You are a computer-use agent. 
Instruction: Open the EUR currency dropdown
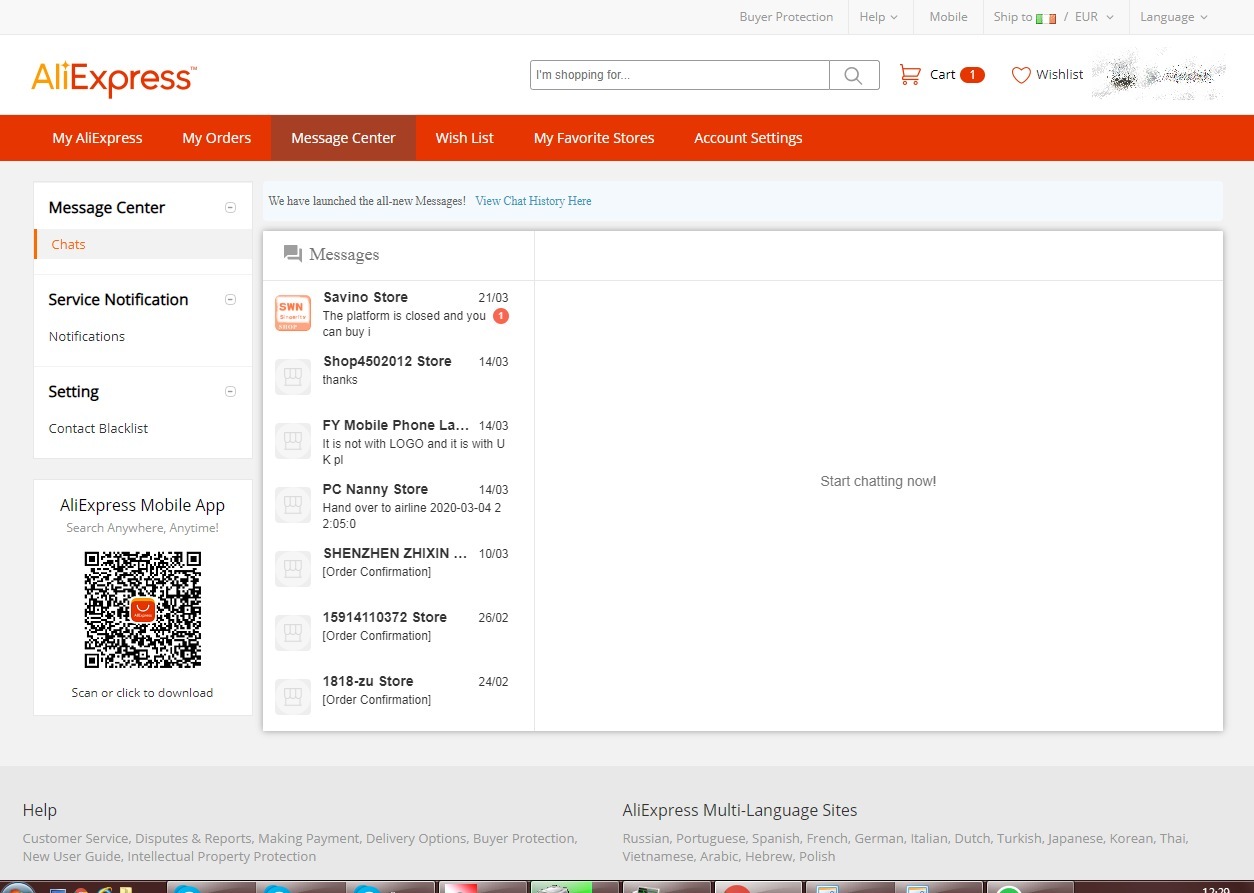(x=1094, y=17)
